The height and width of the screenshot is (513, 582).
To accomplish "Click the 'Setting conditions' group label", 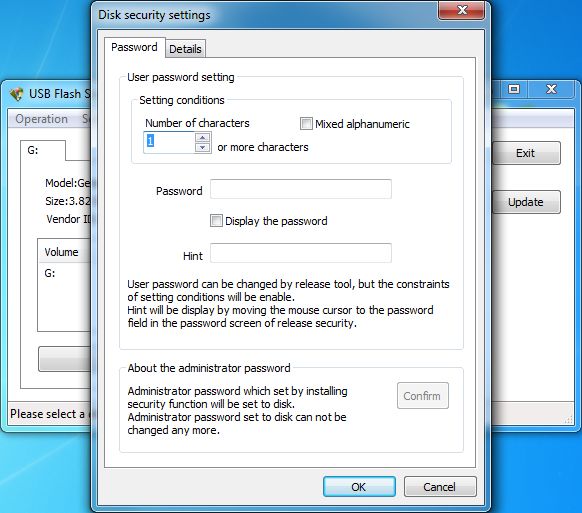I will pyautogui.click(x=182, y=100).
